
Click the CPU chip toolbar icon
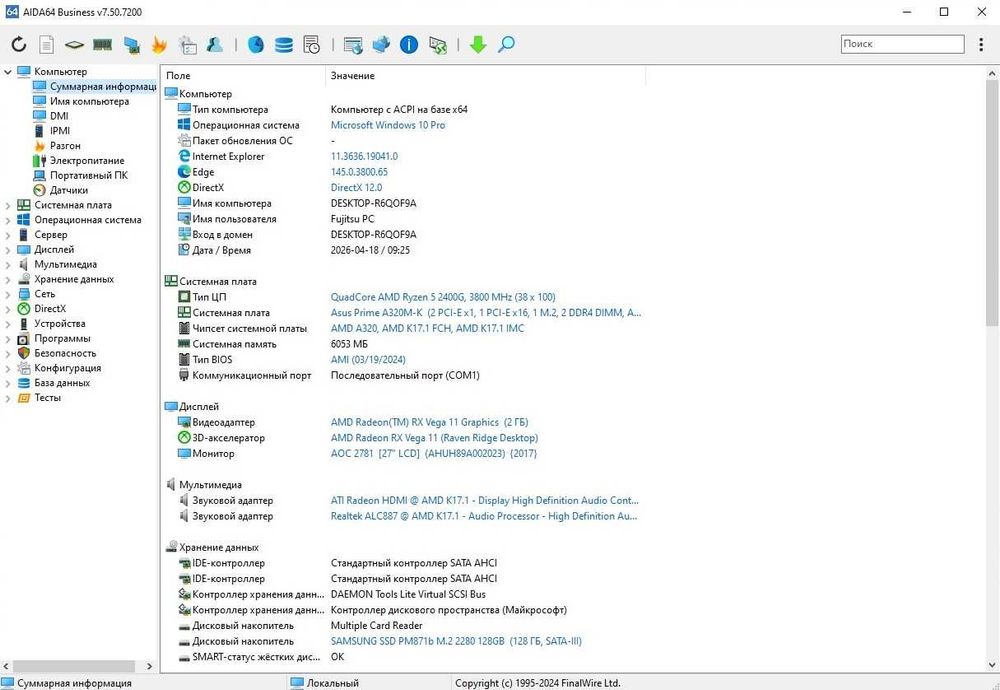pyautogui.click(x=75, y=45)
